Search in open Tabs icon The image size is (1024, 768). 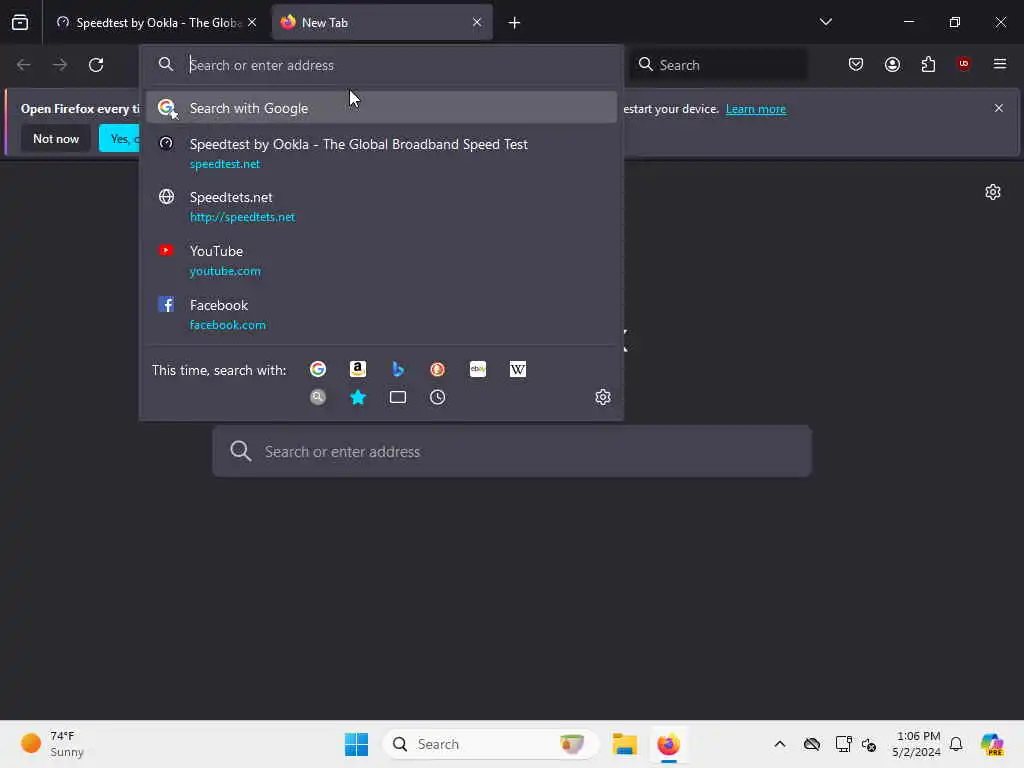click(x=398, y=397)
